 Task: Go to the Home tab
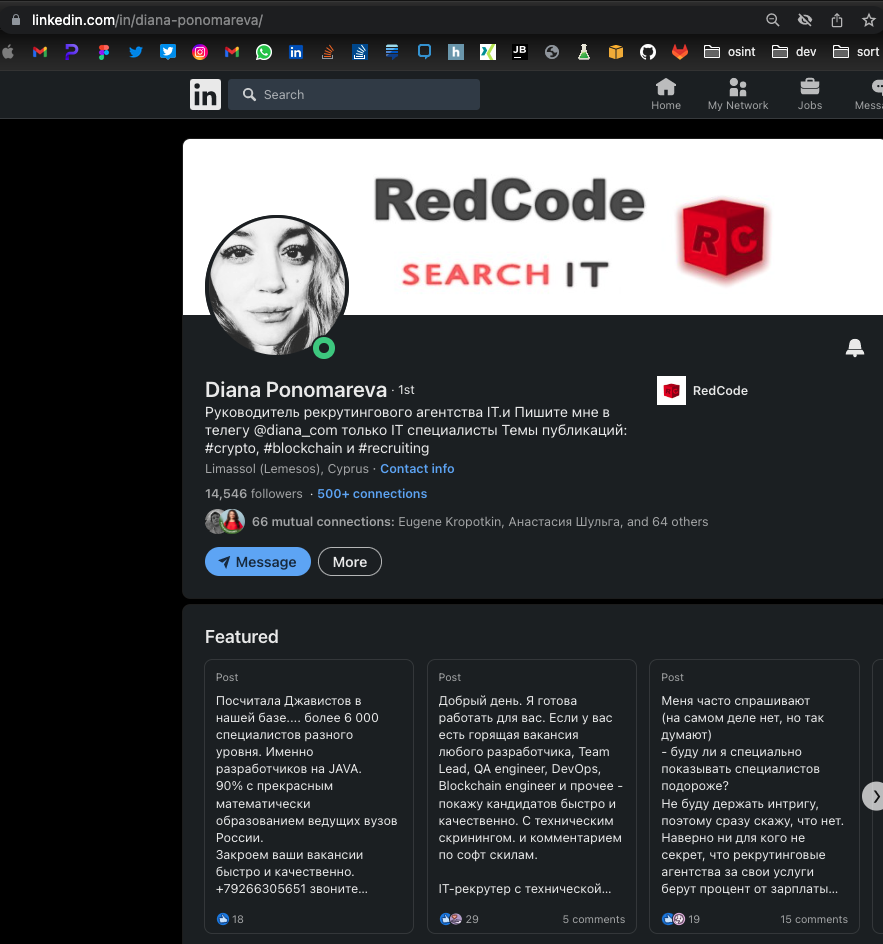(666, 95)
